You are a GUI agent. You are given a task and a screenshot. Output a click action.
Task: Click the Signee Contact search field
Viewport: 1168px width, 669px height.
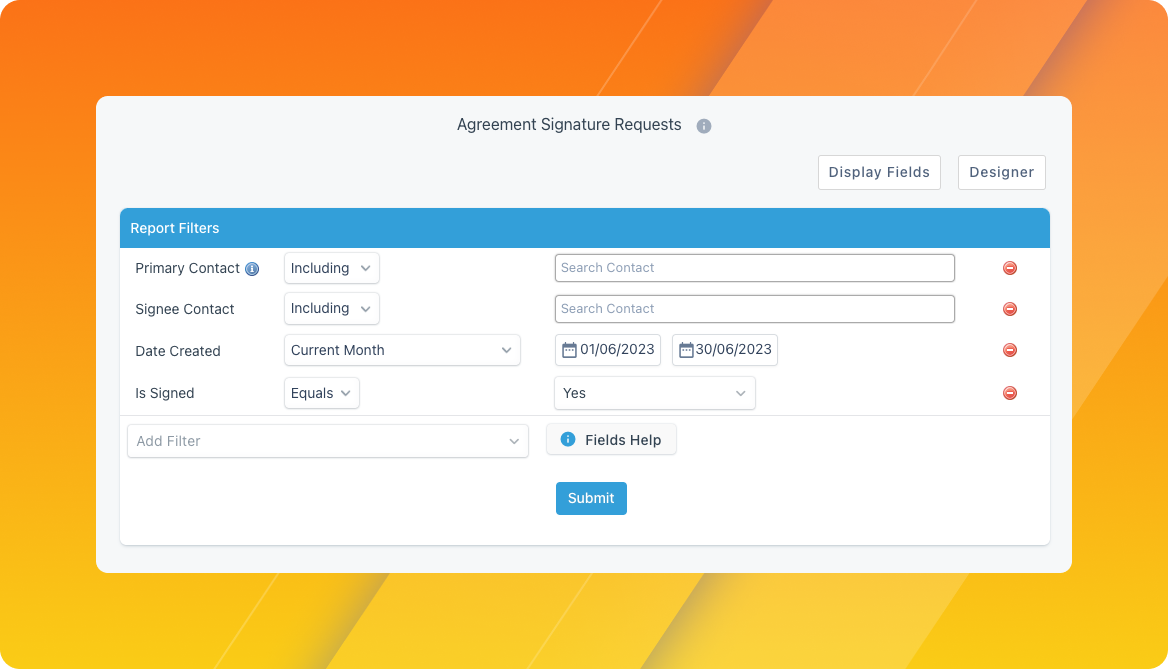pos(754,309)
